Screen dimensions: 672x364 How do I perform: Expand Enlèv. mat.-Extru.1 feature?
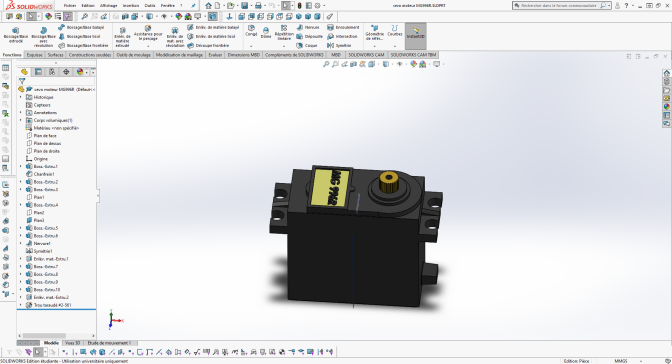(21, 259)
